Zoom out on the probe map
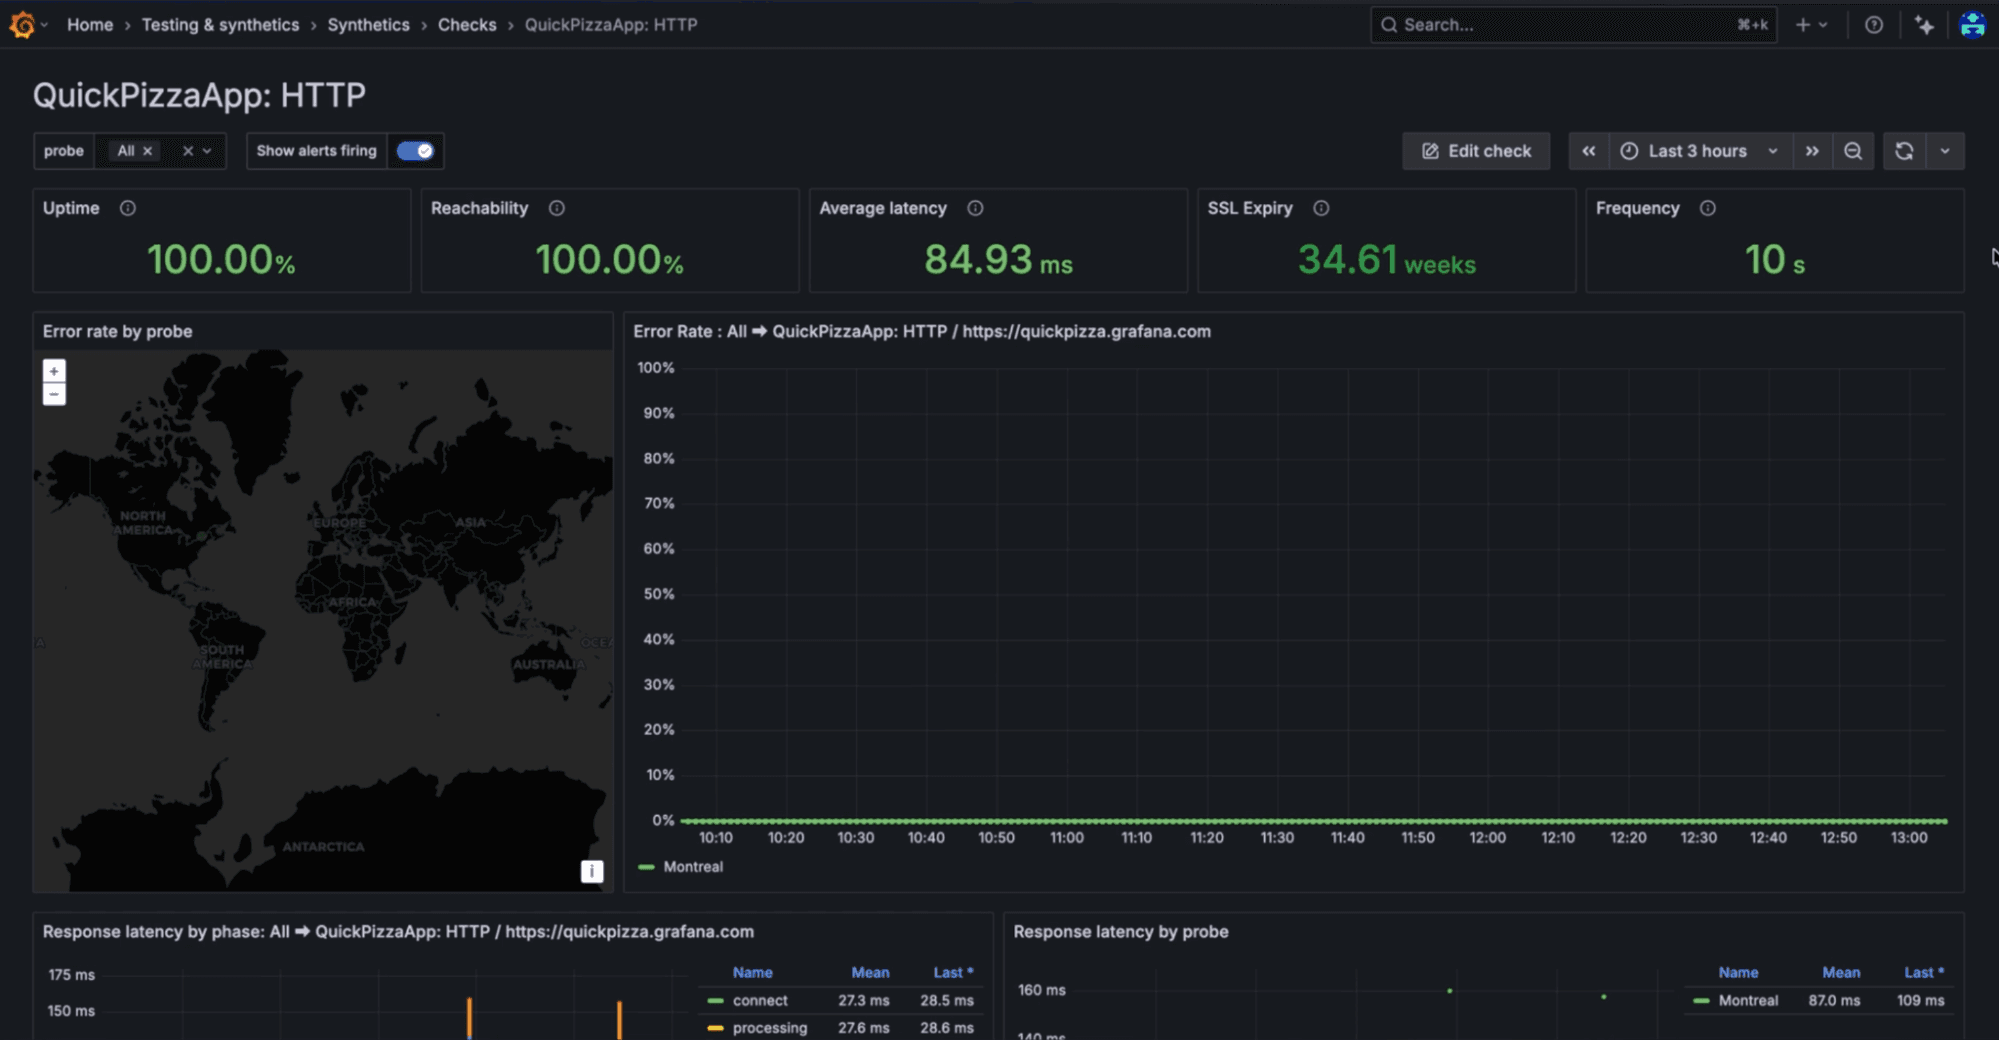This screenshot has width=1999, height=1041. (54, 394)
